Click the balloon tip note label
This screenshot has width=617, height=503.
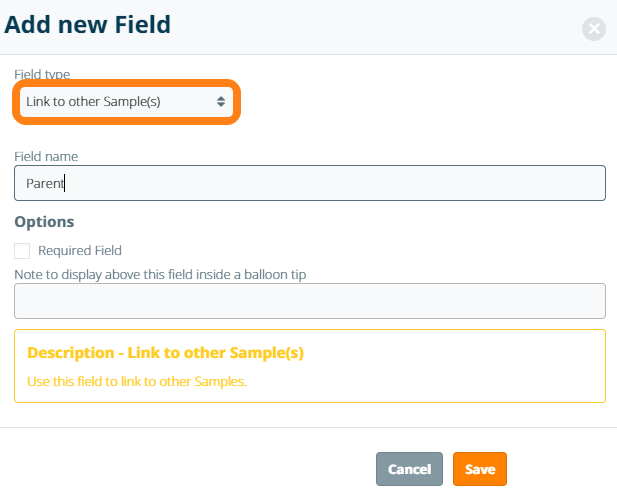(160, 274)
